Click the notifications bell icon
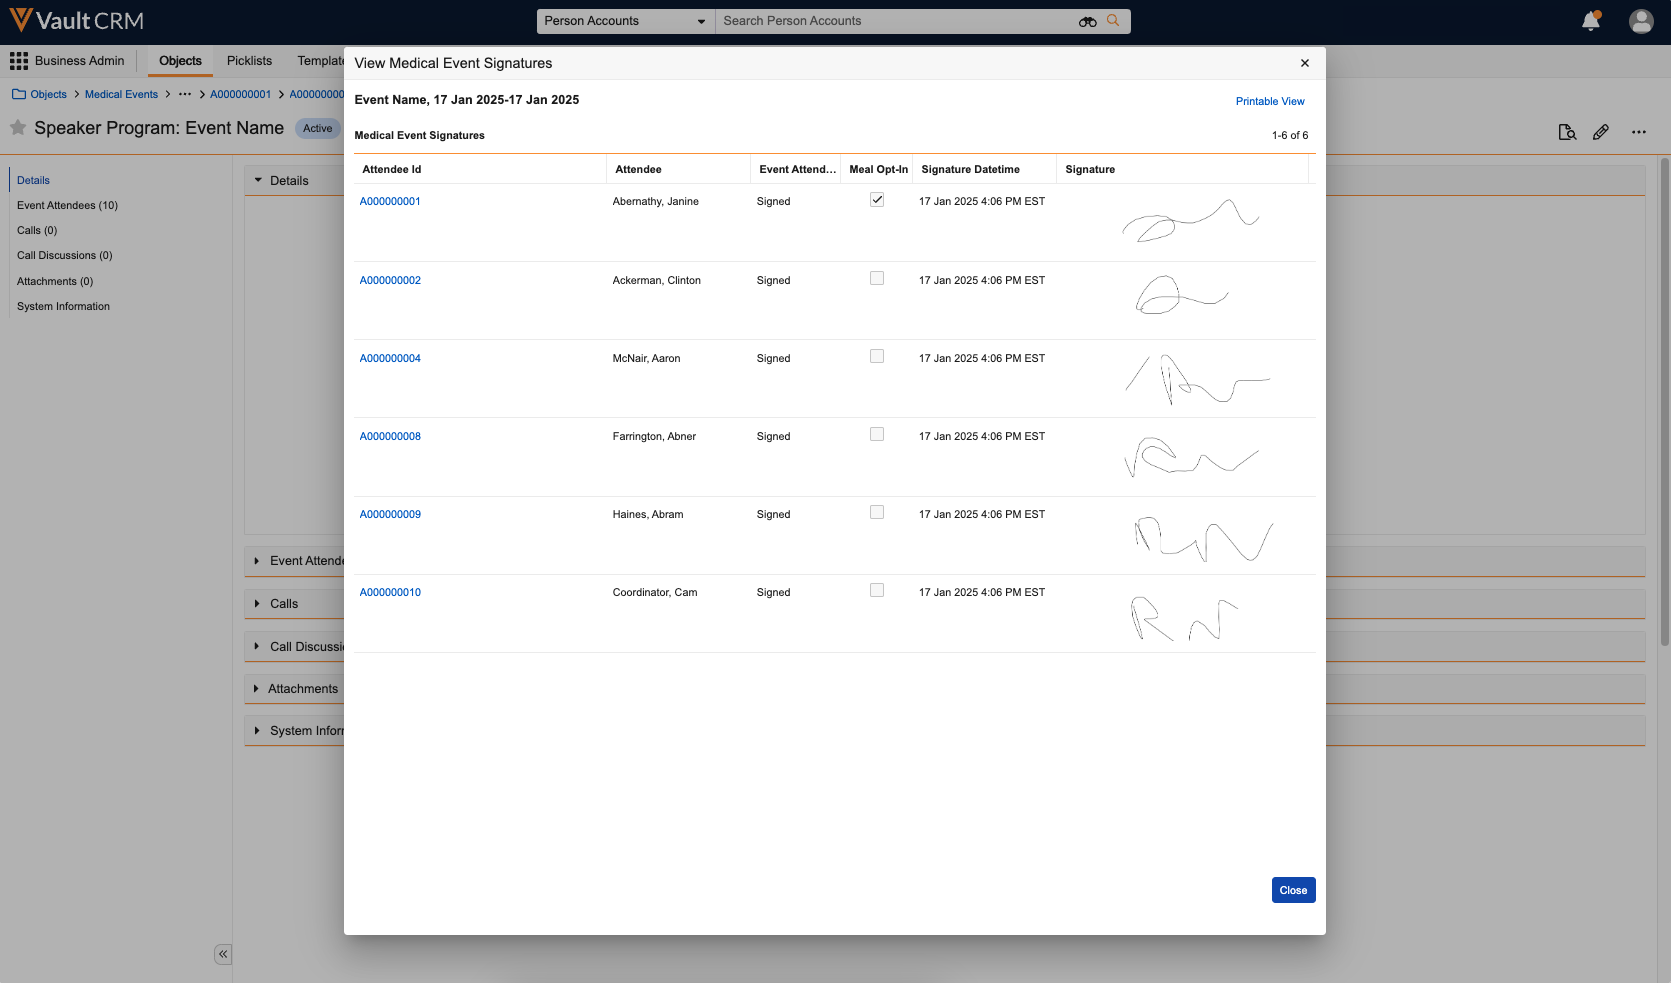The height and width of the screenshot is (983, 1671). pos(1590,21)
